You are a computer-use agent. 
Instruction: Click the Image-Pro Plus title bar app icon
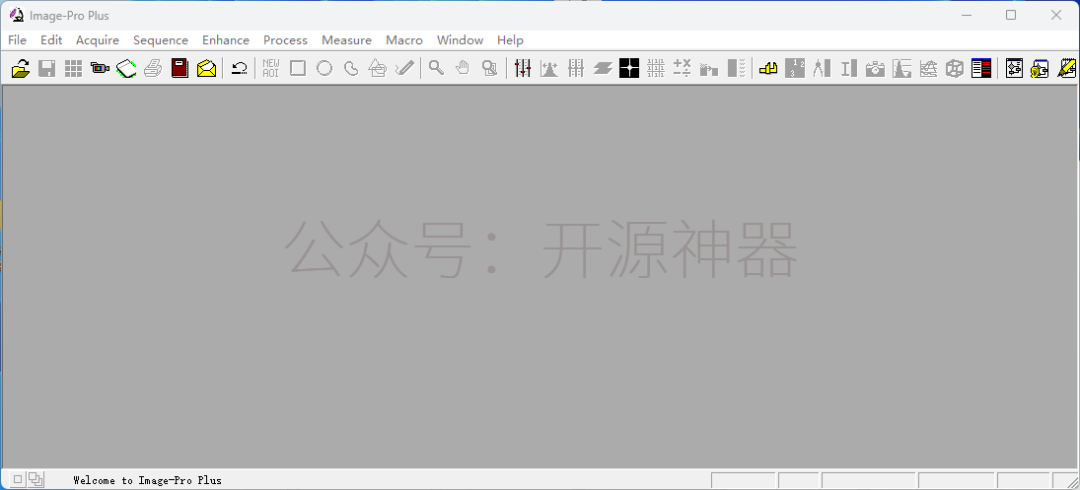17,15
